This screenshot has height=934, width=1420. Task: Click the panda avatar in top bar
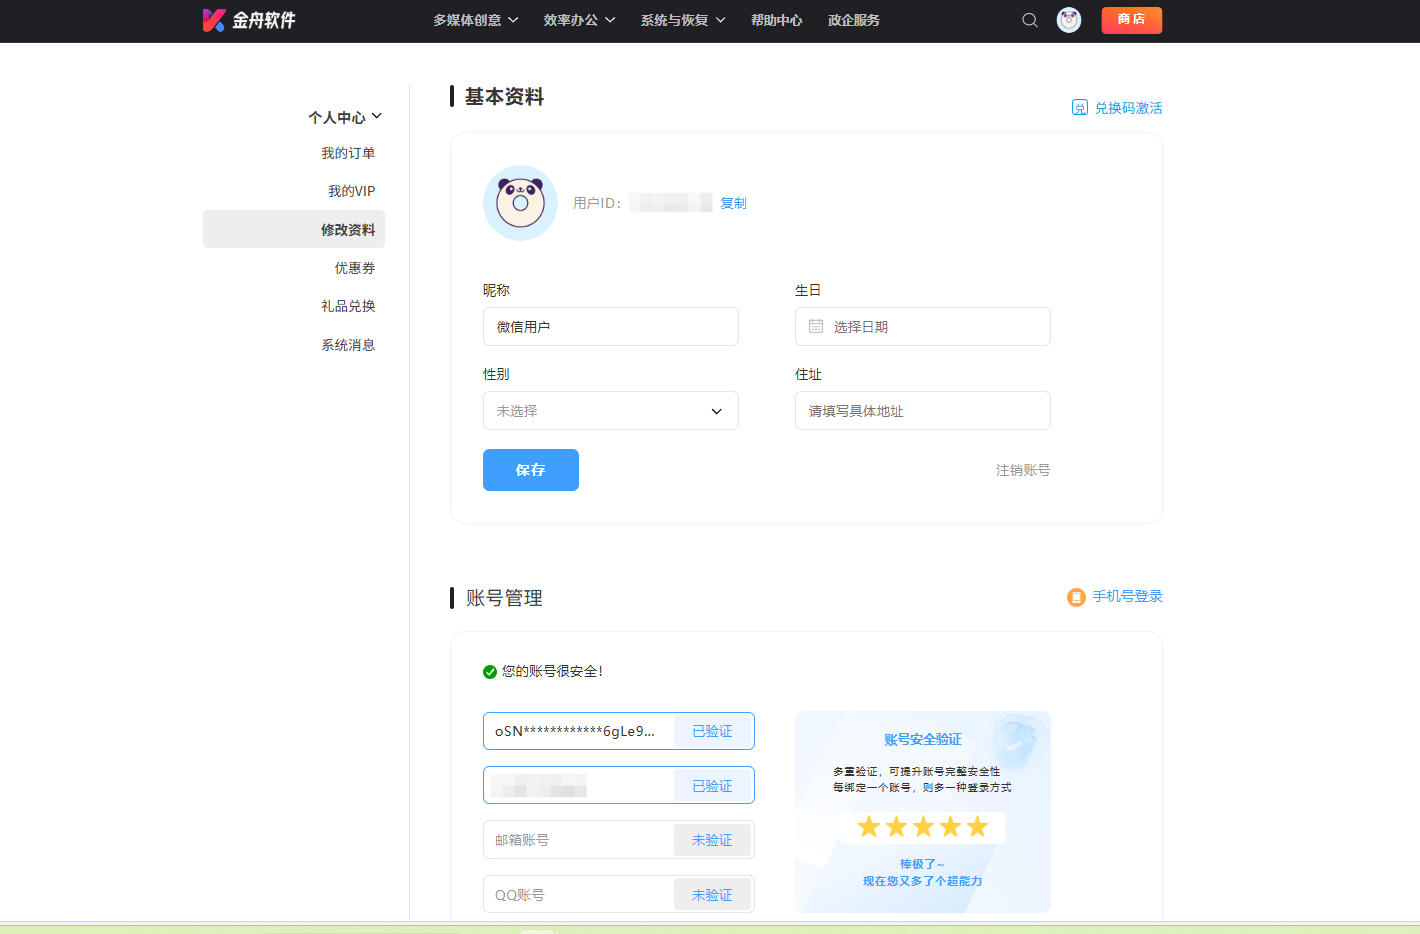click(x=1069, y=20)
